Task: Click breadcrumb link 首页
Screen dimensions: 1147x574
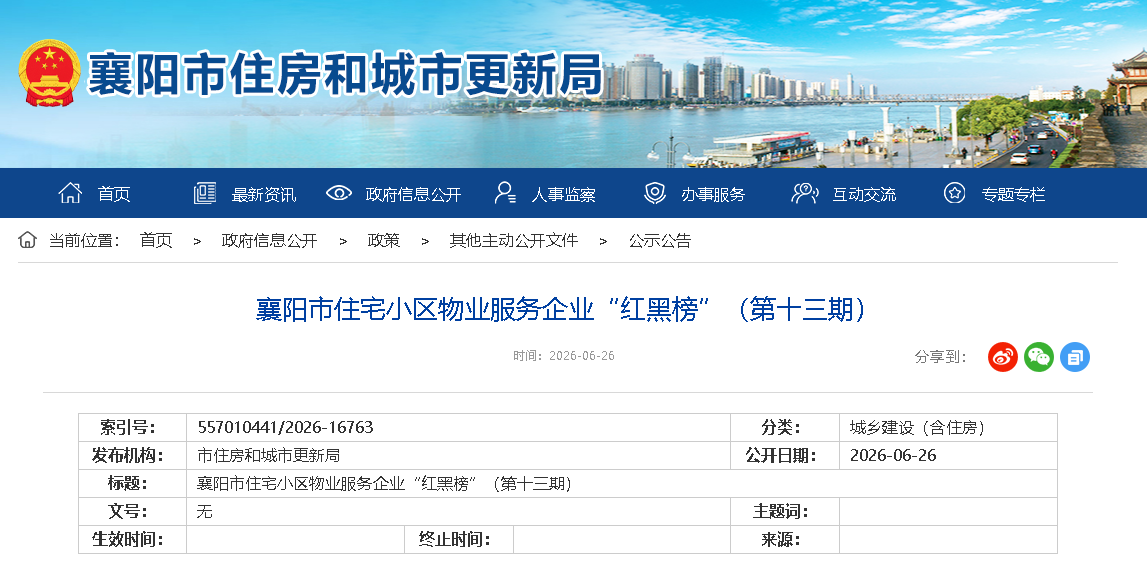Action: click(x=156, y=241)
